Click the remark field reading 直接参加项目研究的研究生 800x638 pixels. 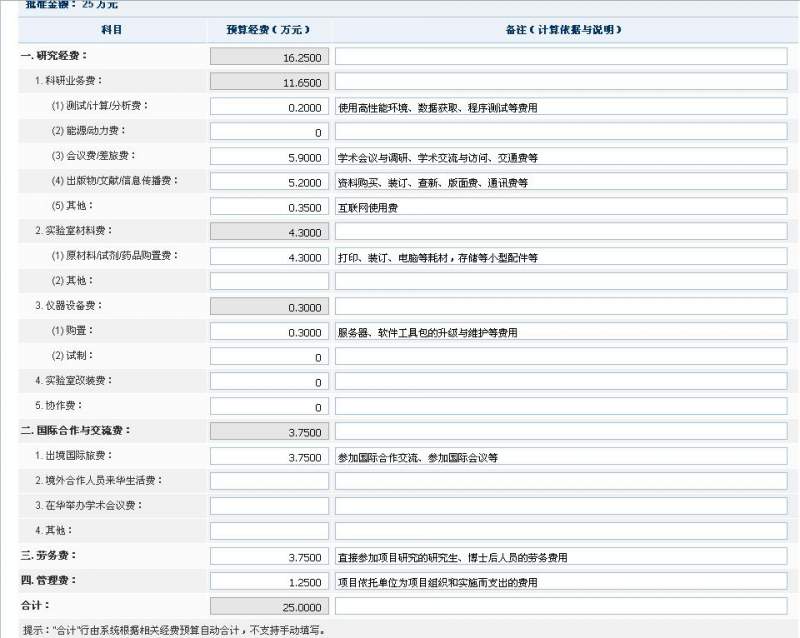[561, 557]
